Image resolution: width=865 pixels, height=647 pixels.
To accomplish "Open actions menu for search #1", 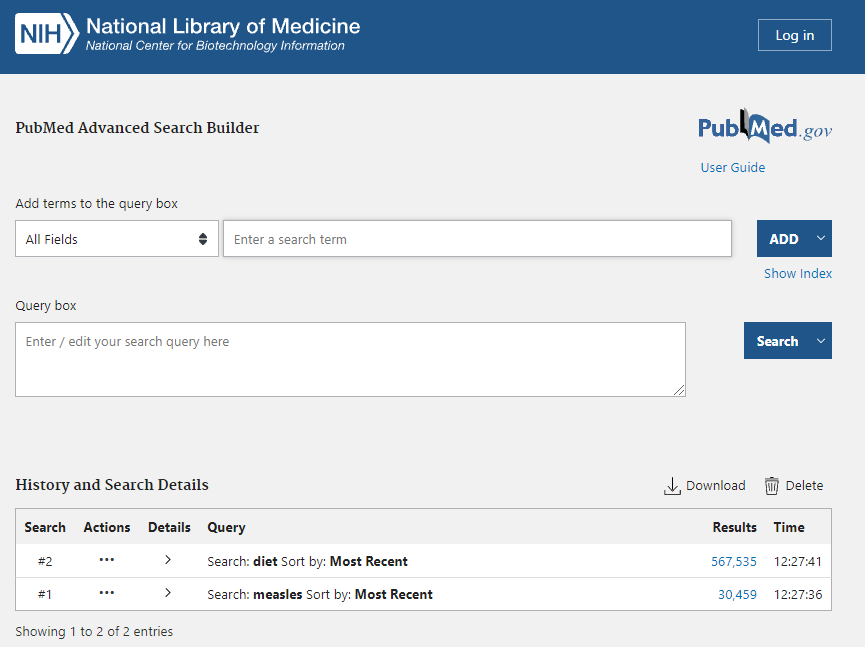I will click(107, 594).
